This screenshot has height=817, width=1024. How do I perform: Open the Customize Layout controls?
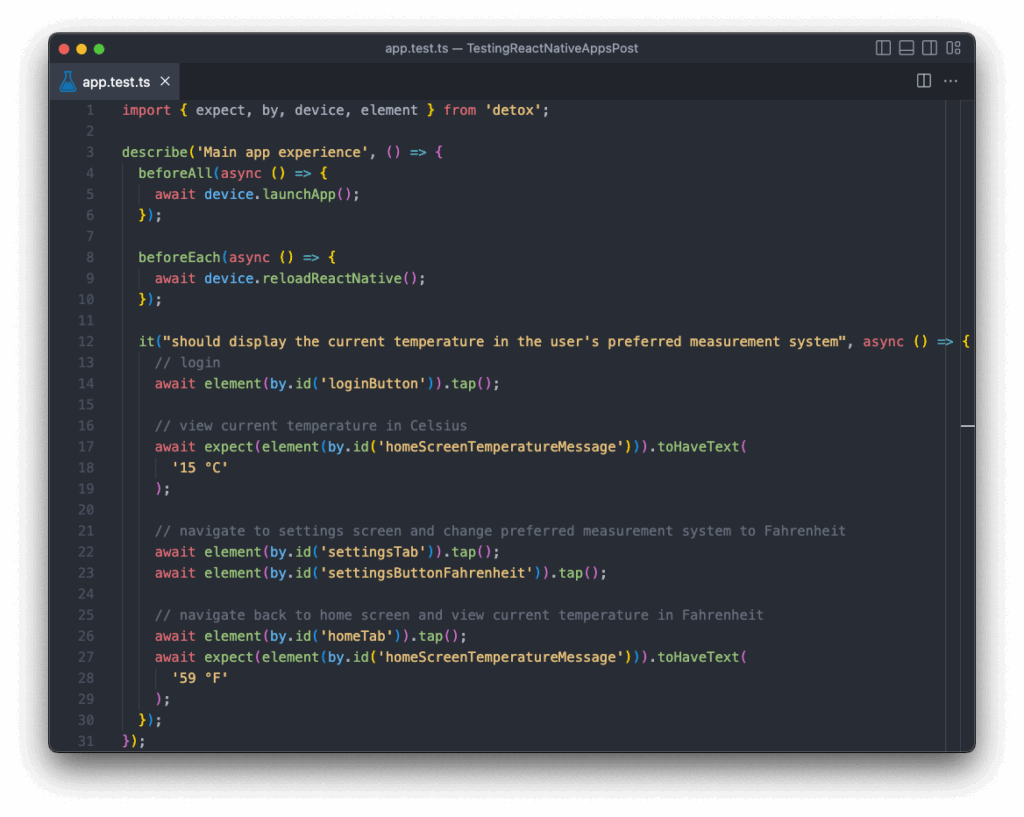tap(953, 47)
